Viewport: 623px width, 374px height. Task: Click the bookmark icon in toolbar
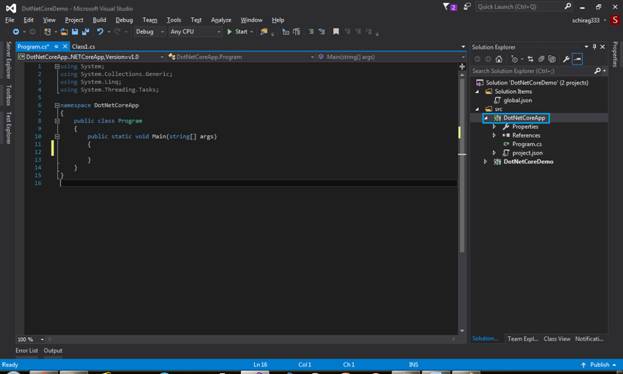336,31
